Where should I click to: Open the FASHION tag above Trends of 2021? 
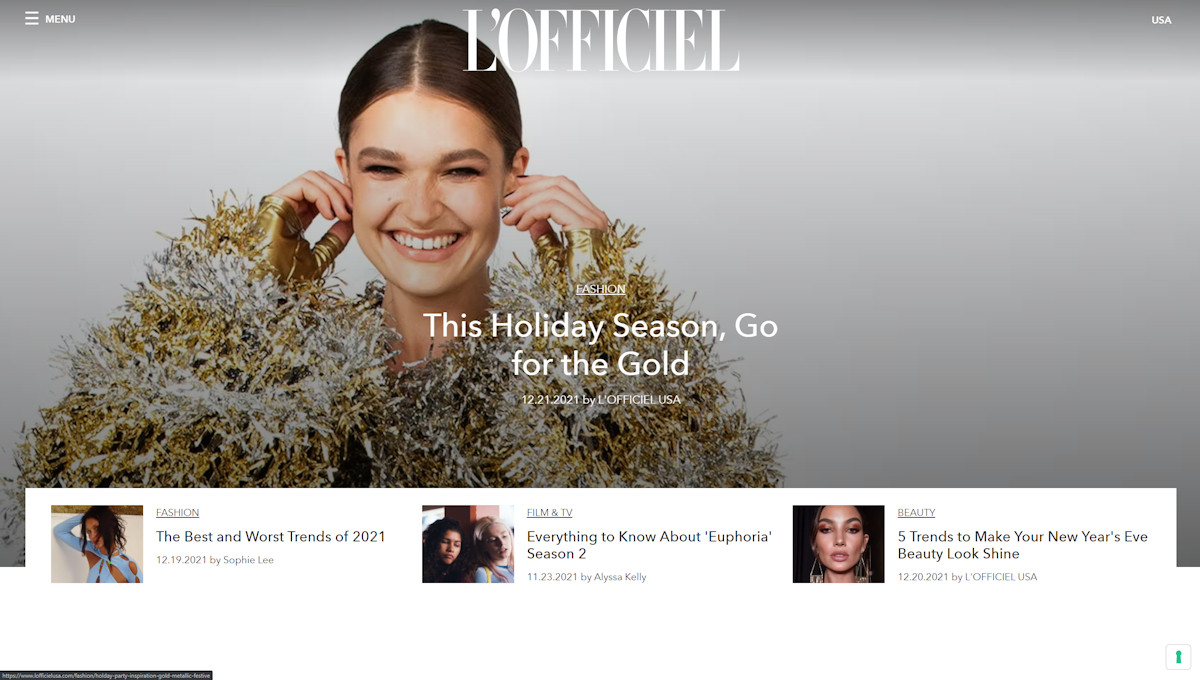click(x=177, y=513)
